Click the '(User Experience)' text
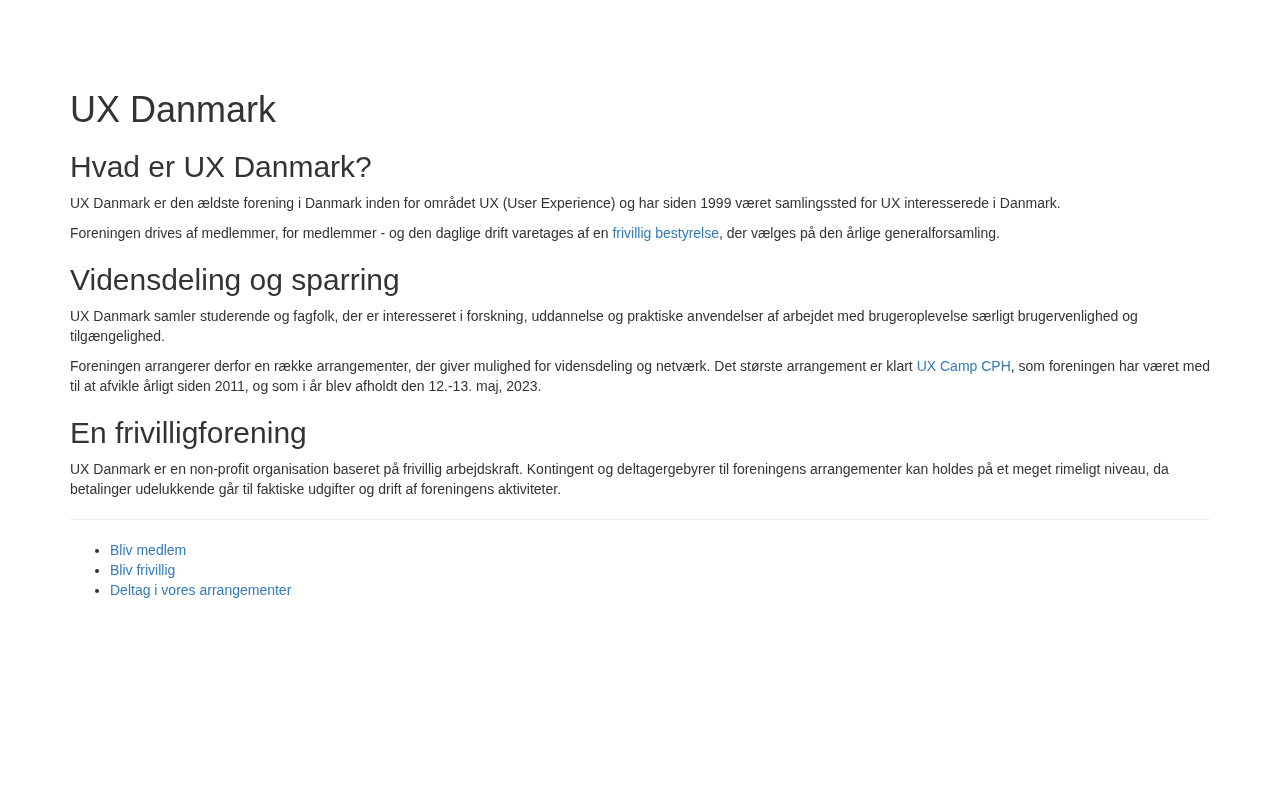 [x=559, y=203]
